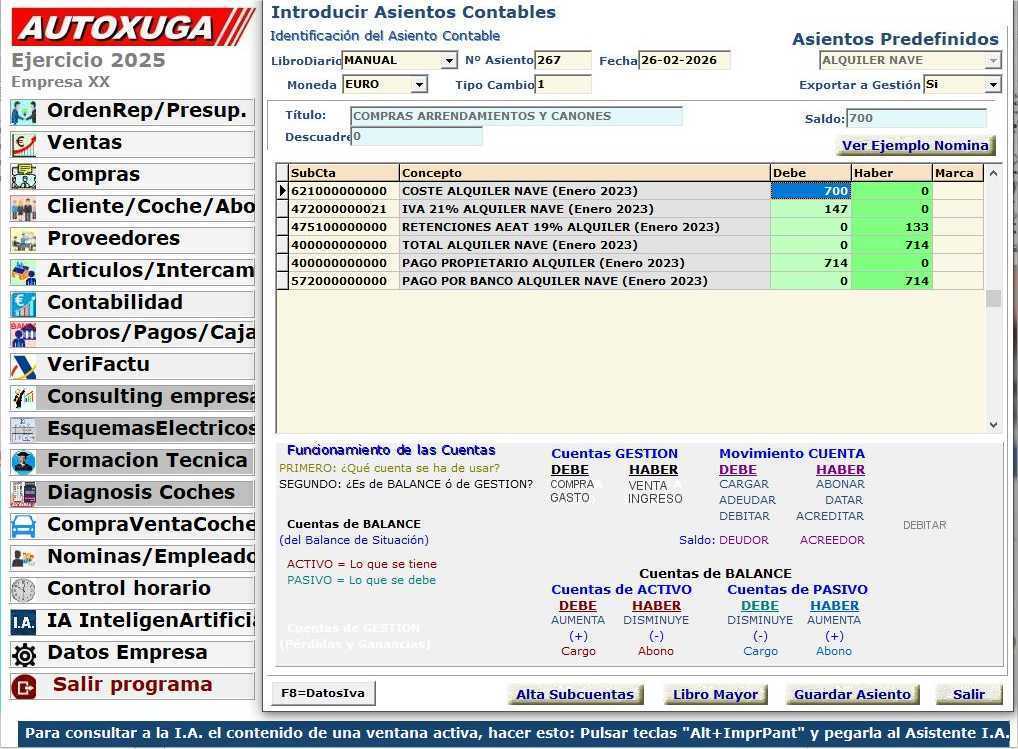Screen dimensions: 1018x749
Task: Open Compras via its sidebar icon
Action: point(23,176)
